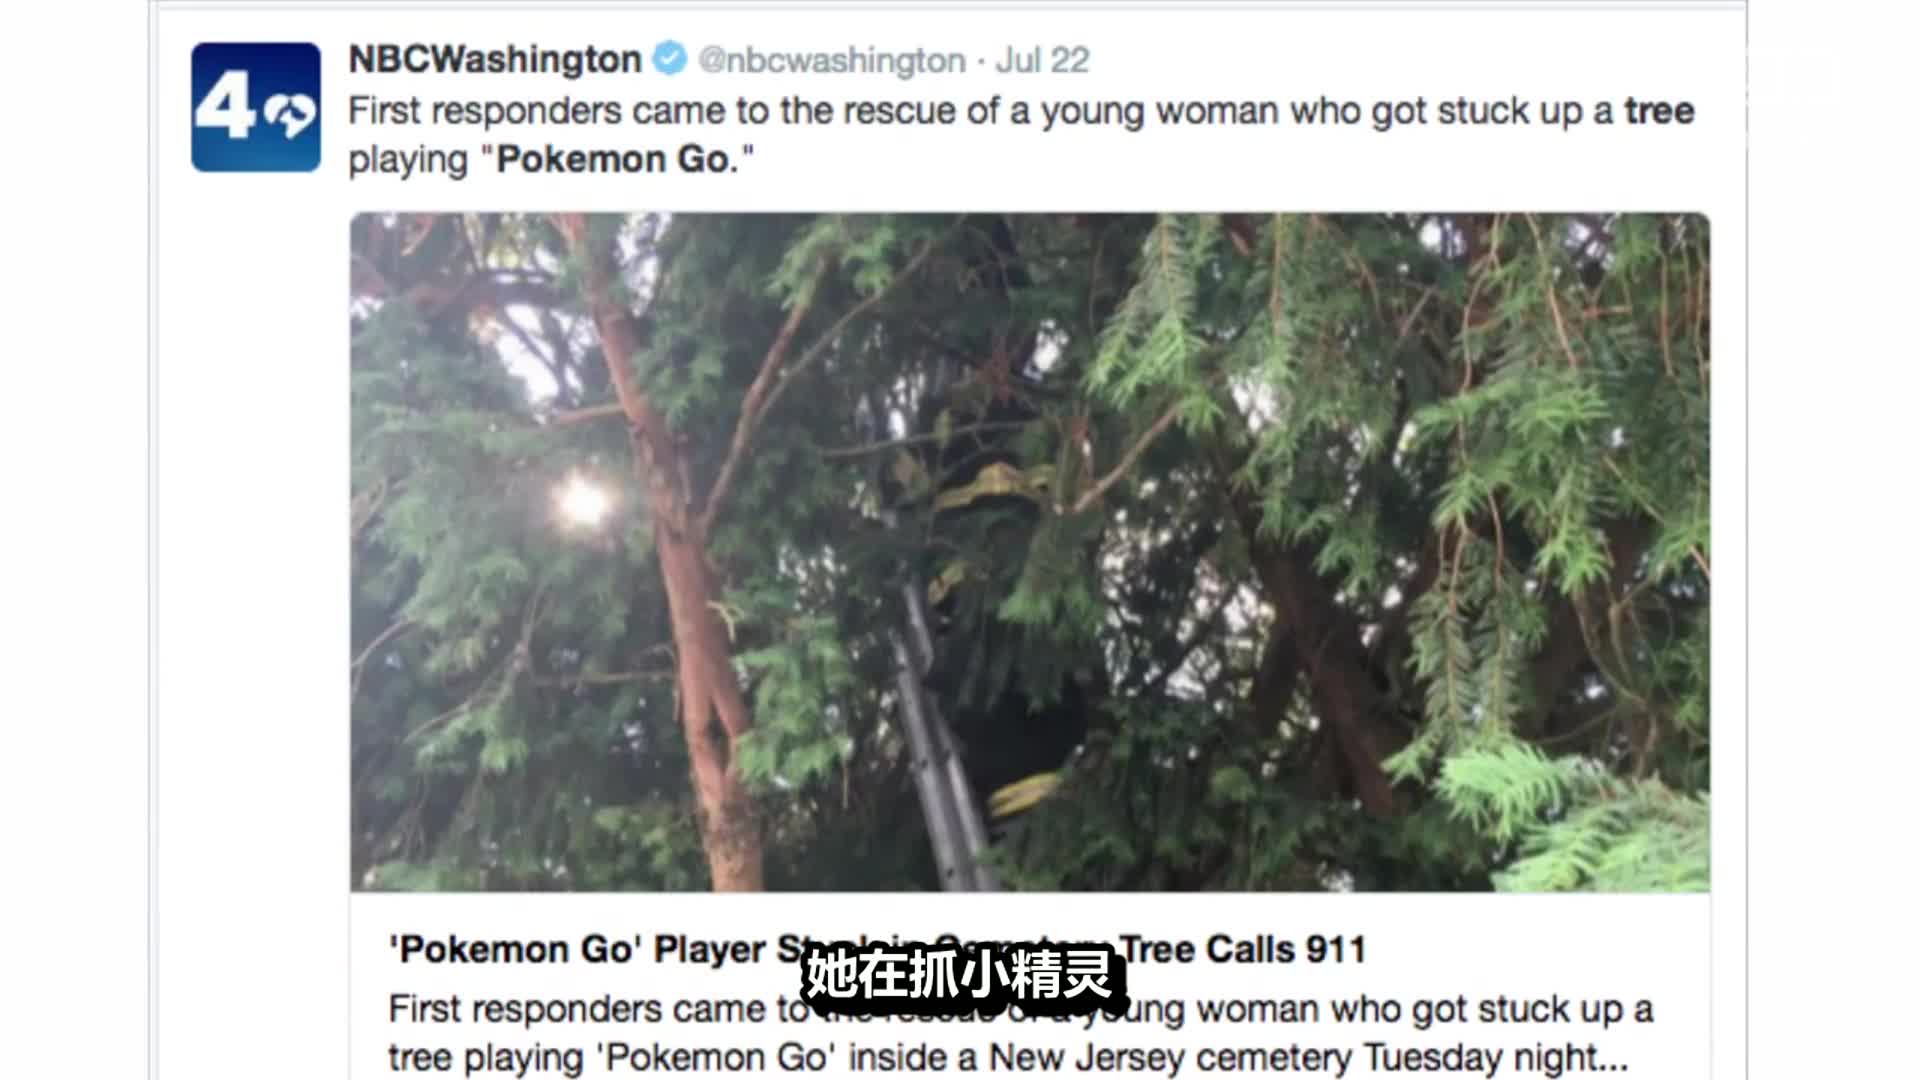The width and height of the screenshot is (1920, 1080).
Task: Click the arrow symbol in NBC4 logo
Action: coord(291,117)
